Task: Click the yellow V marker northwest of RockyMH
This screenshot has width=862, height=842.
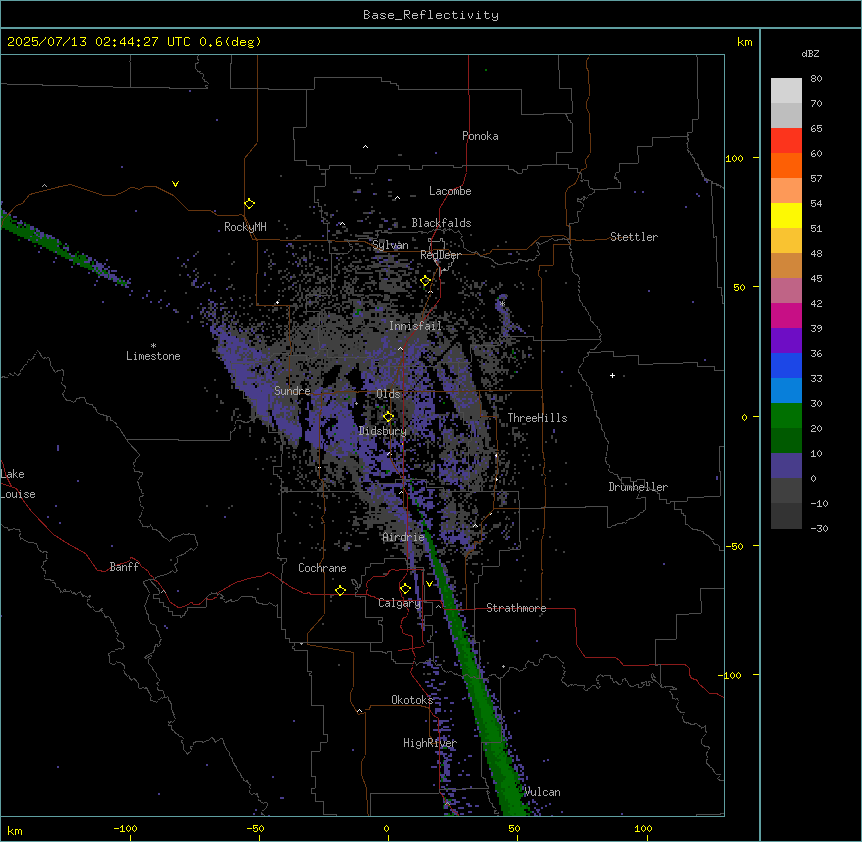Action: [175, 184]
